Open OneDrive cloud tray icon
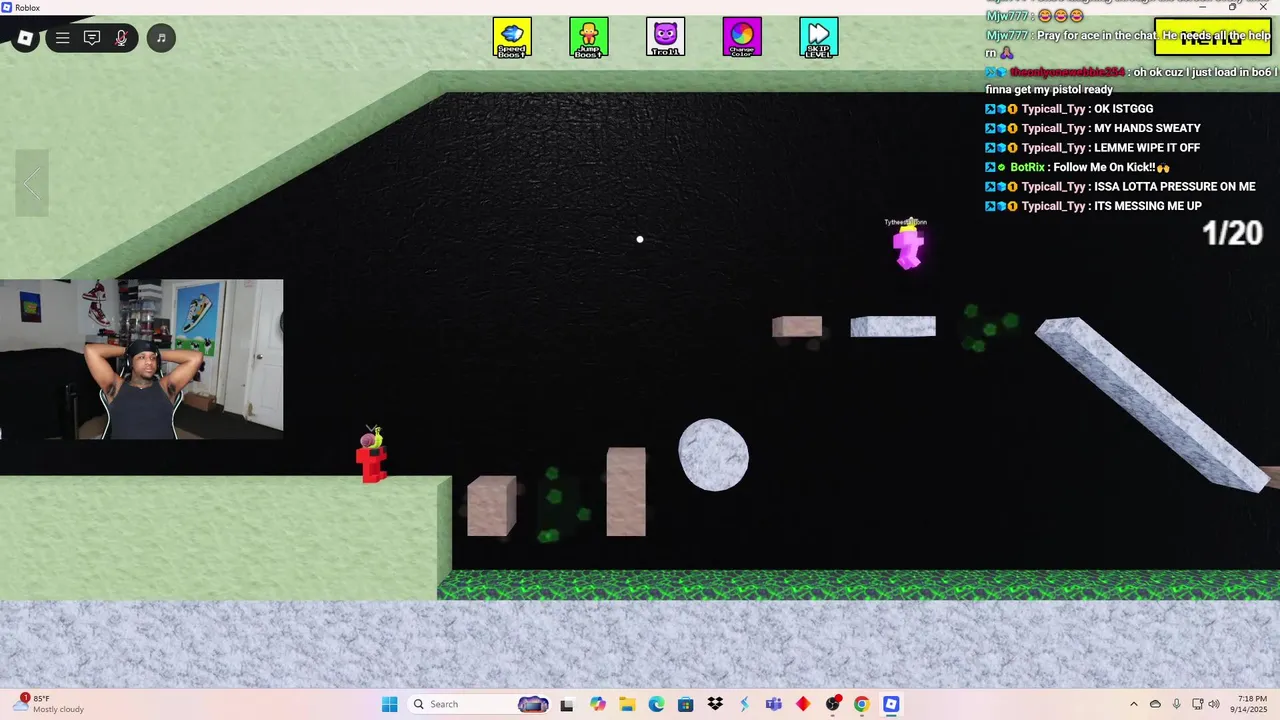Image resolution: width=1280 pixels, height=720 pixels. pyautogui.click(x=1155, y=704)
